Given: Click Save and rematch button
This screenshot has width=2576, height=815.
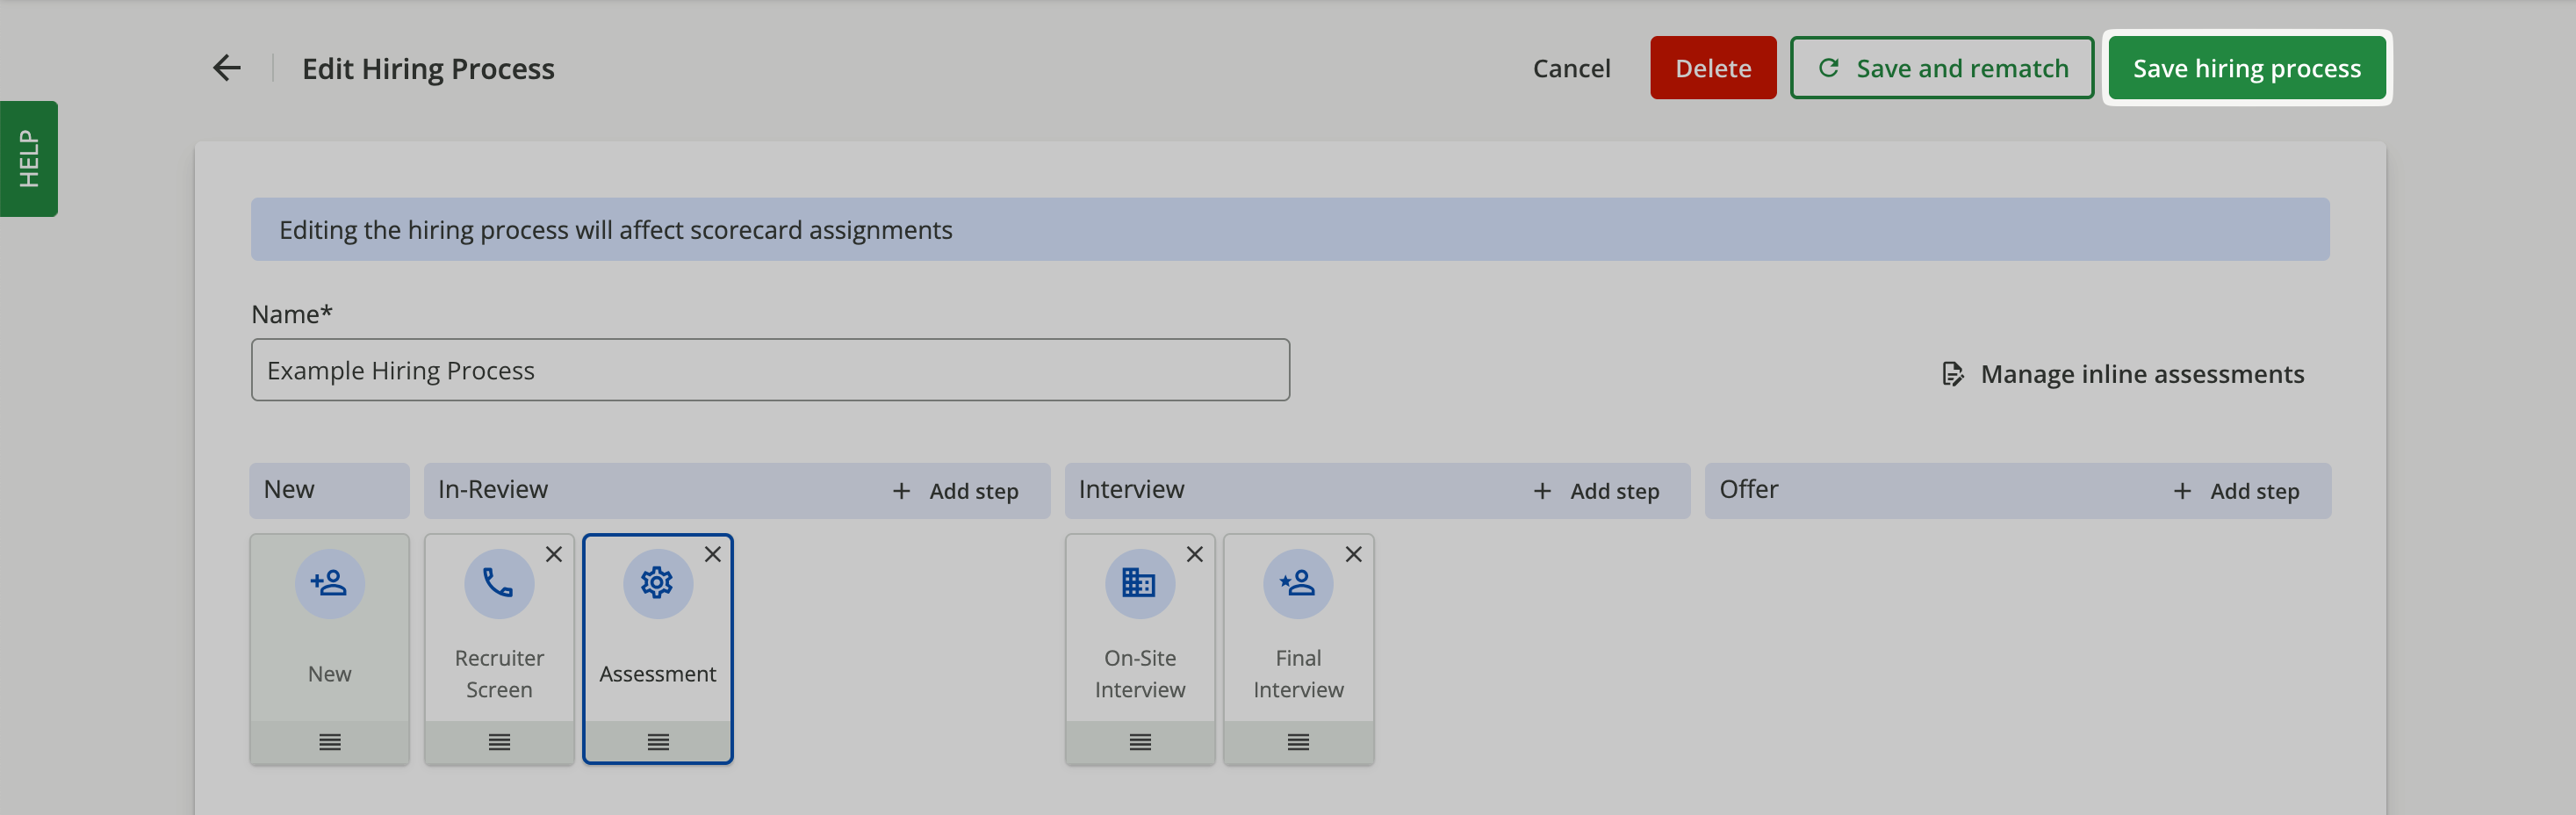Looking at the screenshot, I should (1941, 68).
